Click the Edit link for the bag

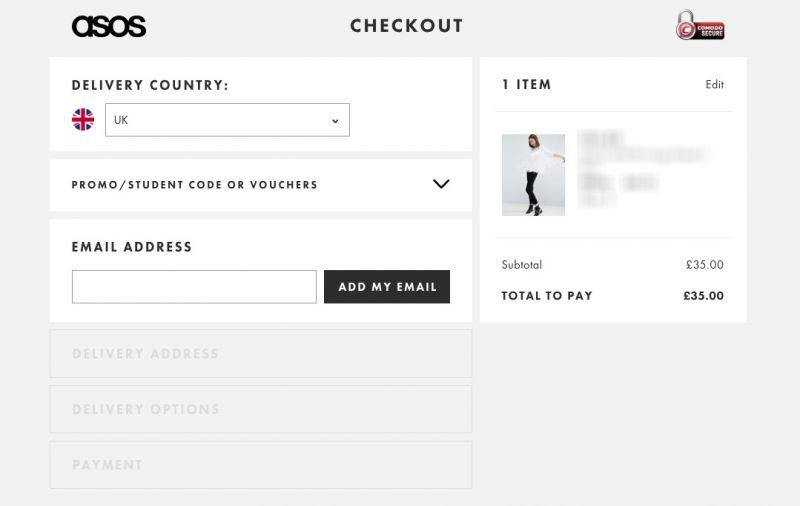click(x=714, y=84)
